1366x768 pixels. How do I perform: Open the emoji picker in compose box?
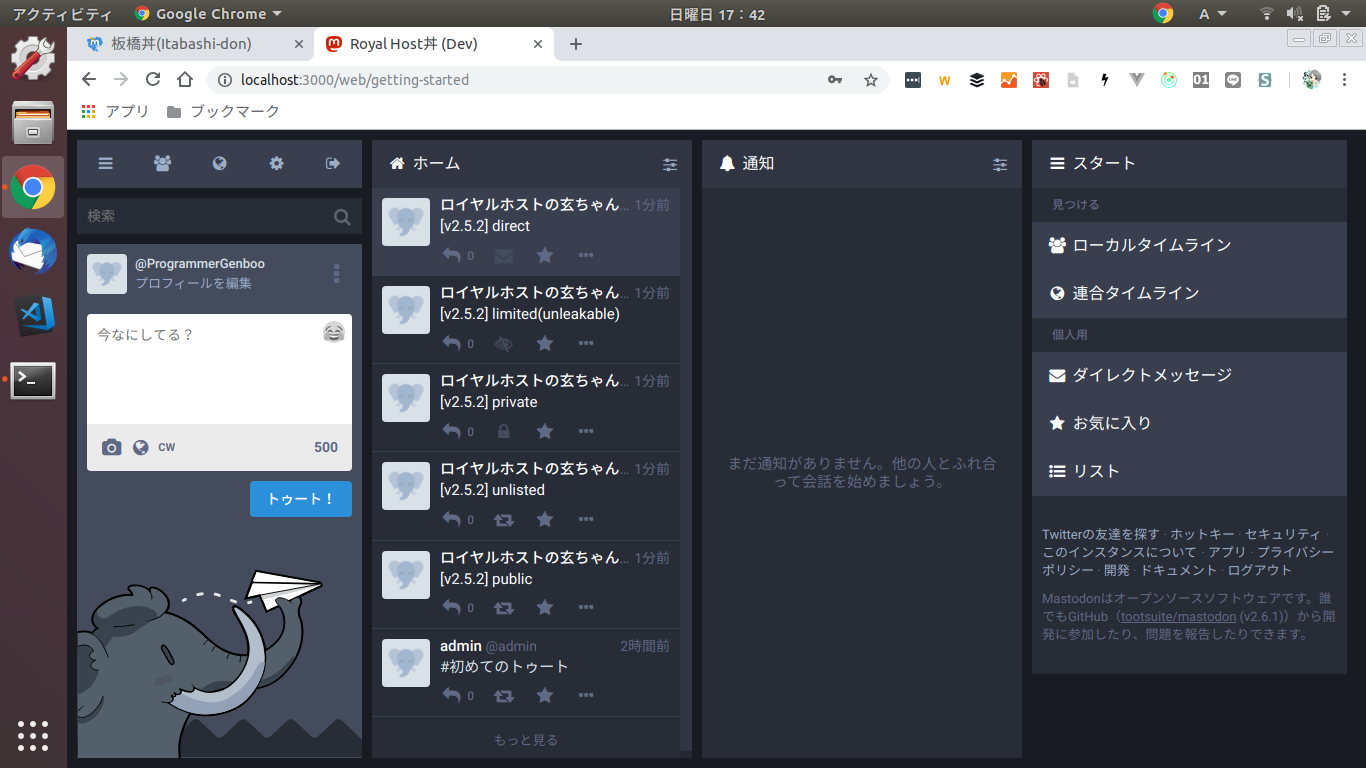point(334,333)
